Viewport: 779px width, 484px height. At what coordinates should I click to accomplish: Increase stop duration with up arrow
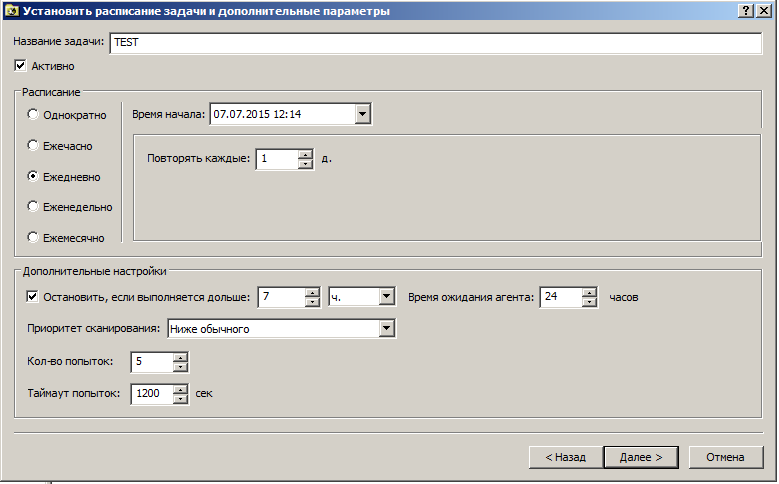click(x=312, y=293)
